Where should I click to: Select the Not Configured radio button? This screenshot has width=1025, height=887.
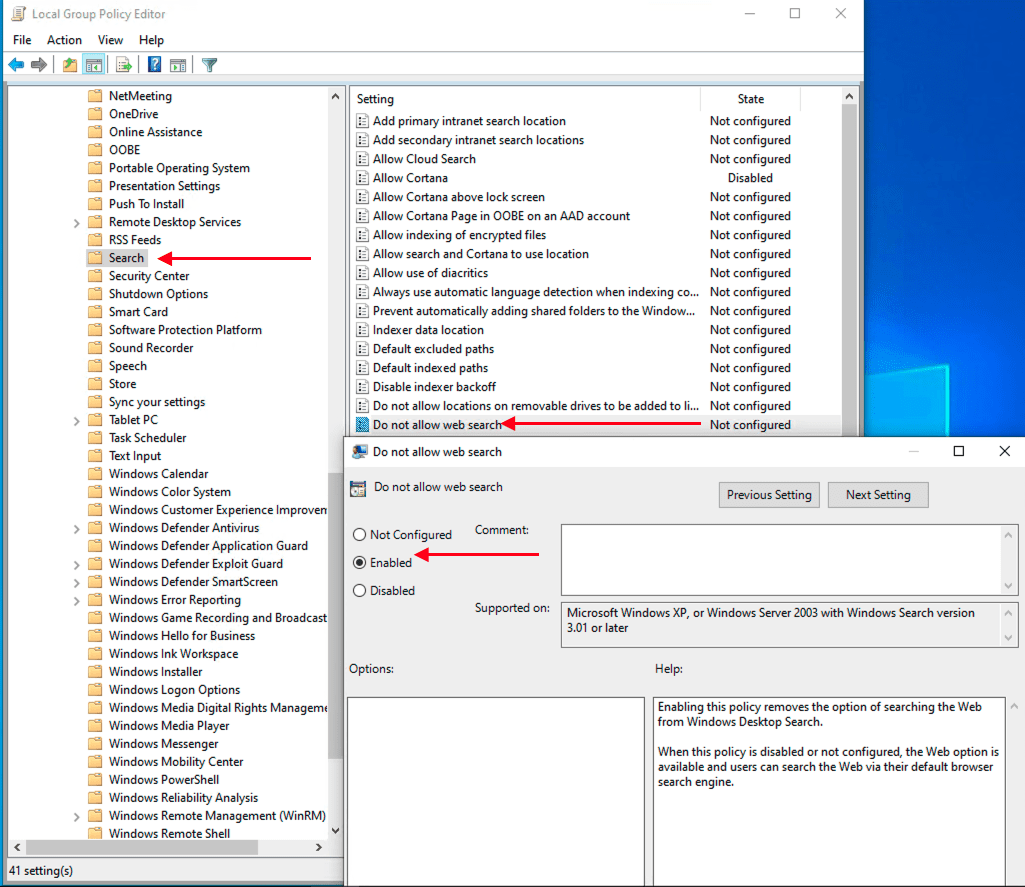[x=360, y=535]
